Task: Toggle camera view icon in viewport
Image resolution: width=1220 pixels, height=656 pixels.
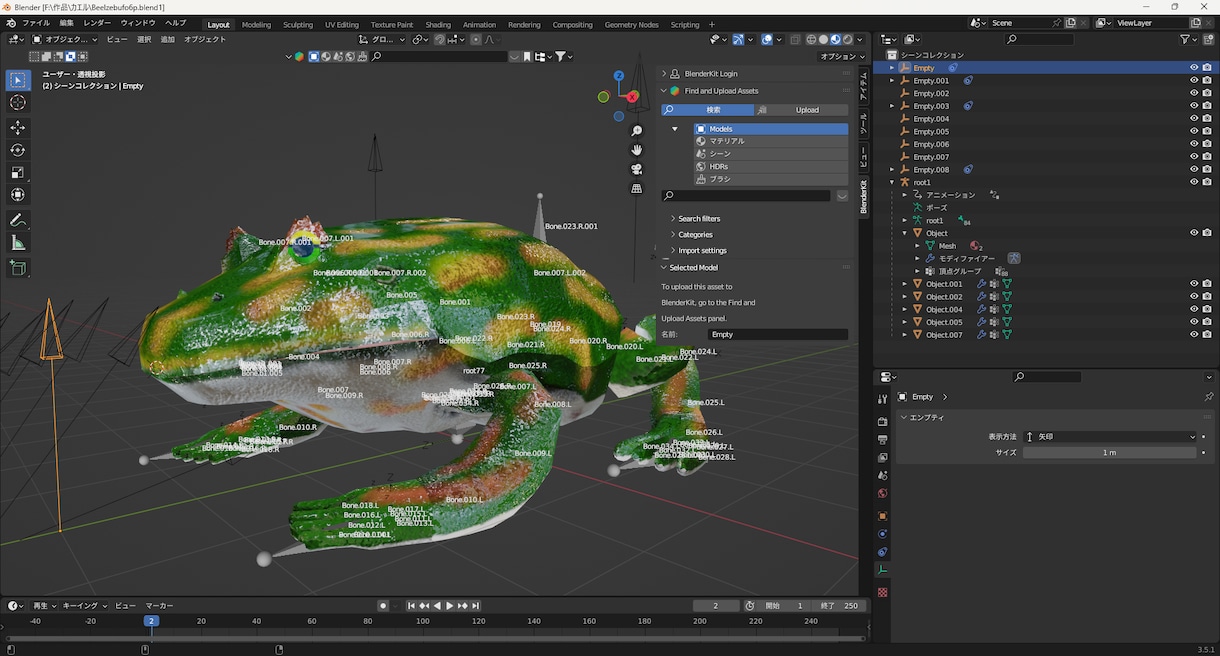Action: [x=637, y=169]
